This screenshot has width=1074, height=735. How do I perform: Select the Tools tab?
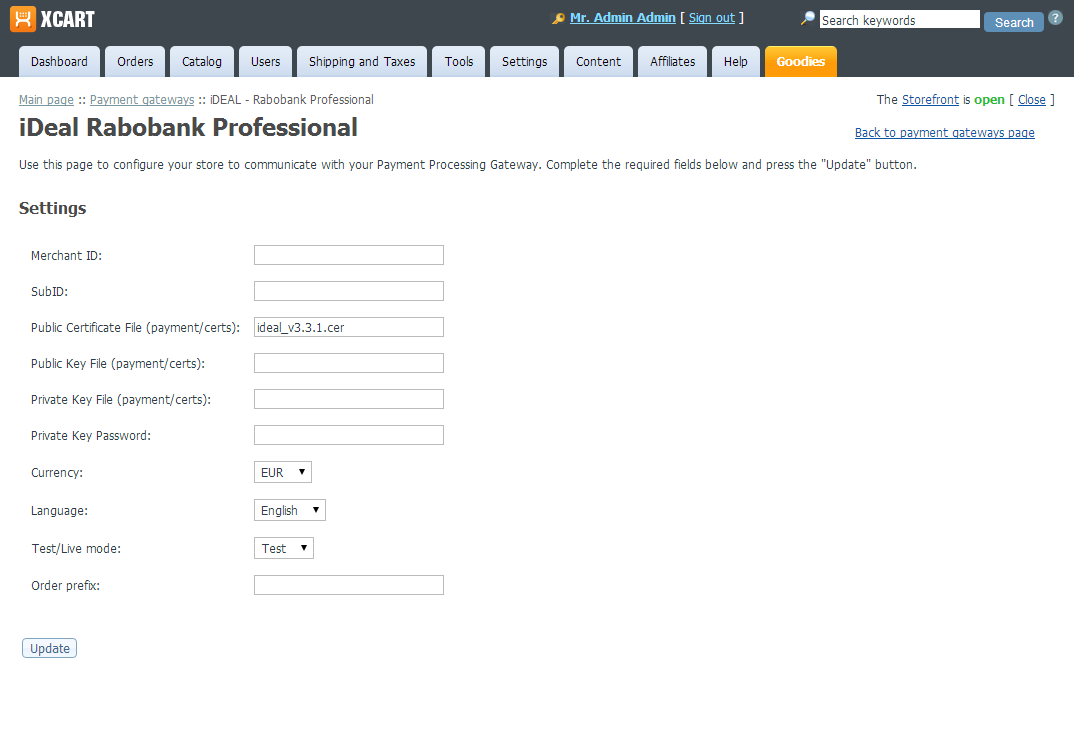pyautogui.click(x=459, y=62)
